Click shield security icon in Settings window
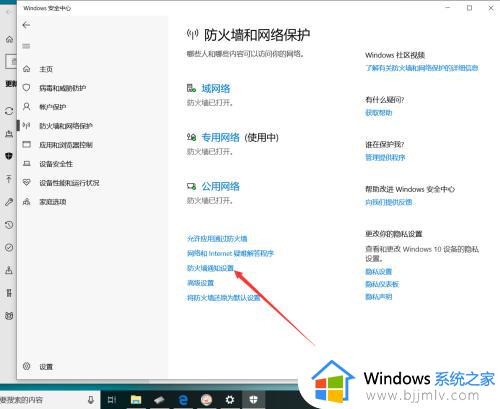 9,156
